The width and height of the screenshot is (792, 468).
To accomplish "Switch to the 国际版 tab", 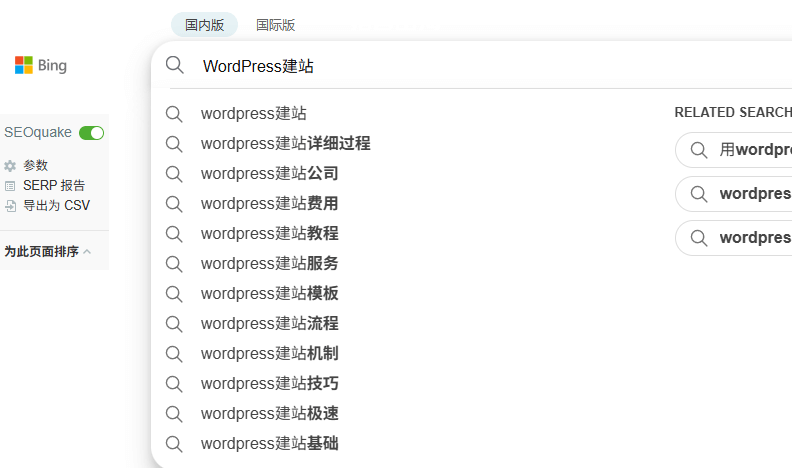I will (x=275, y=25).
